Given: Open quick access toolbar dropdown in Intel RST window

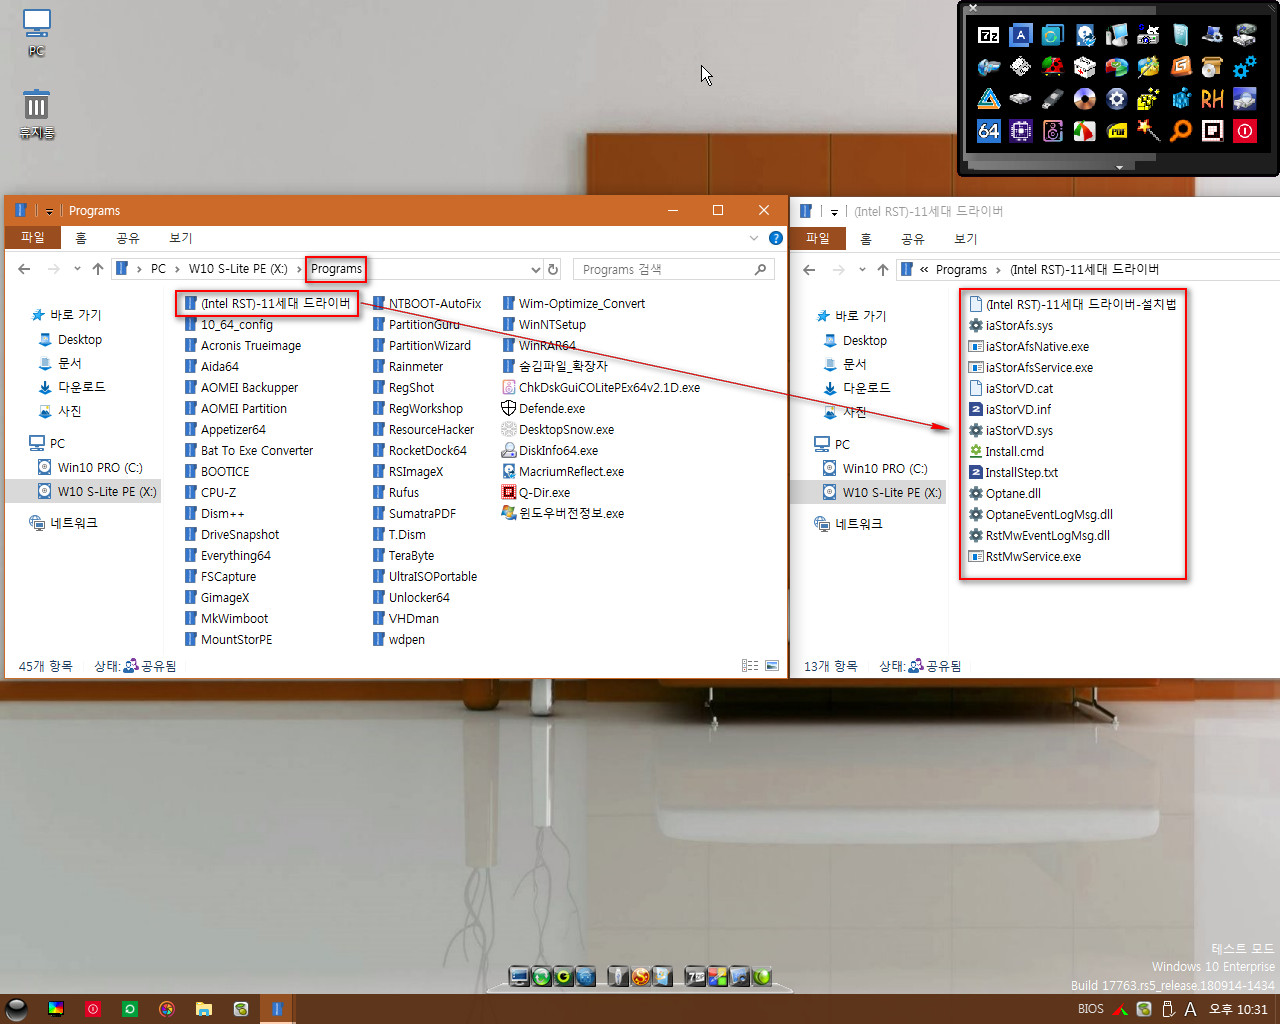Looking at the screenshot, I should (834, 212).
